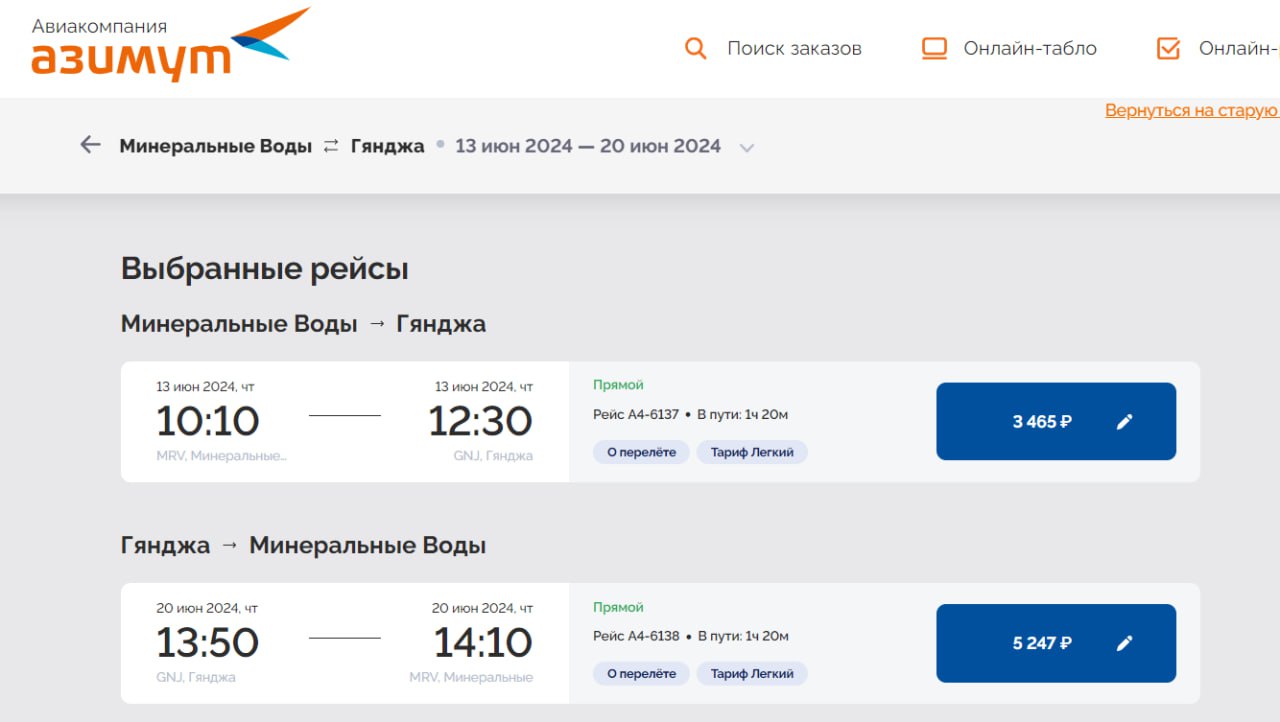Select the 10:10 departure flight card
Screen dimensions: 1280x722
(x=345, y=421)
